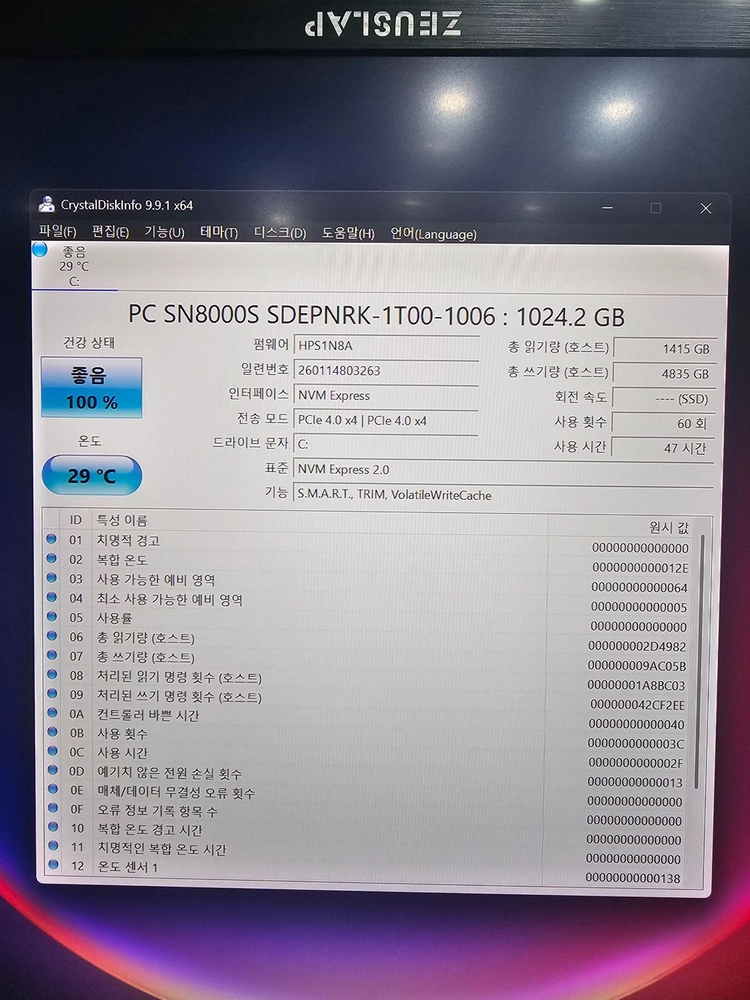Click the status dot for row 09 처리된 쓰기 명령 횟수
The height and width of the screenshot is (1000, 750).
(52, 693)
